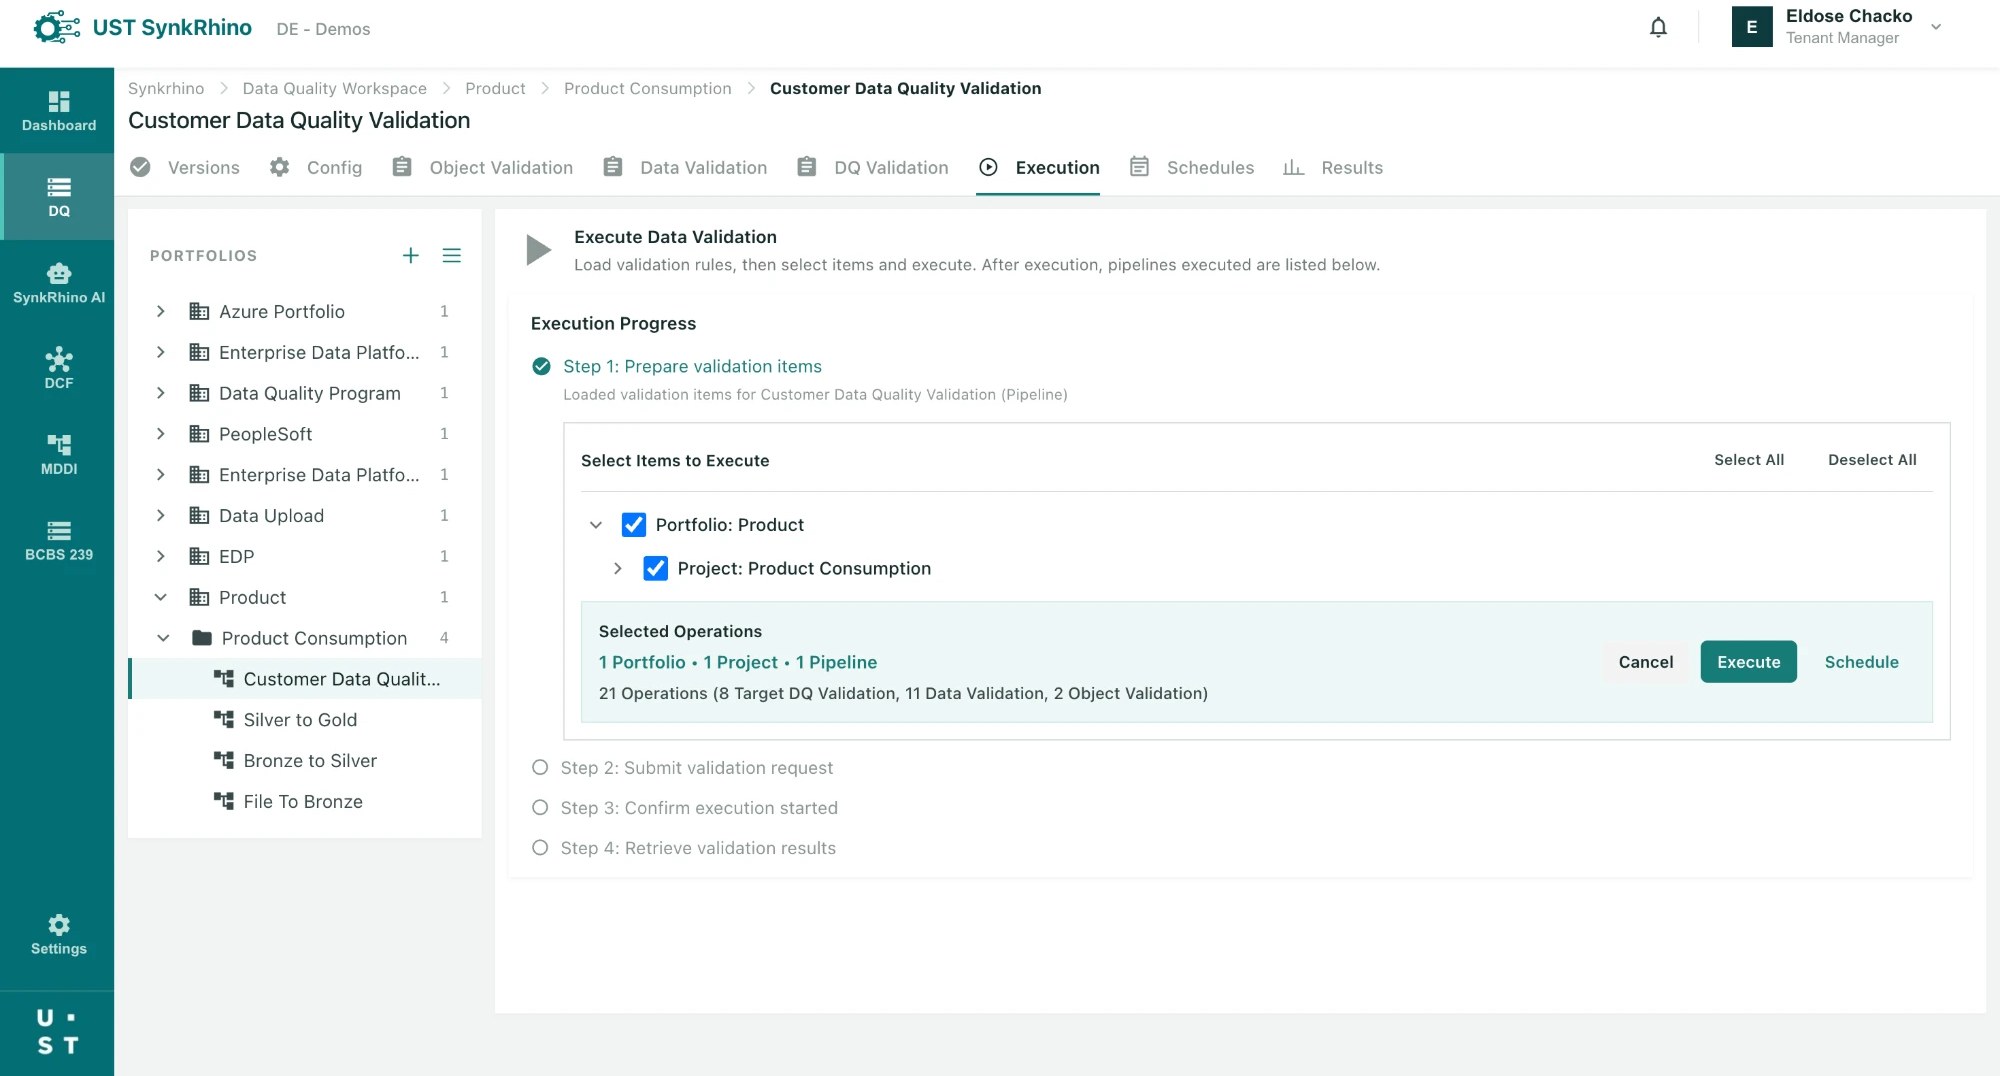
Task: Expand the PeopleSoft portfolio node
Action: point(160,434)
